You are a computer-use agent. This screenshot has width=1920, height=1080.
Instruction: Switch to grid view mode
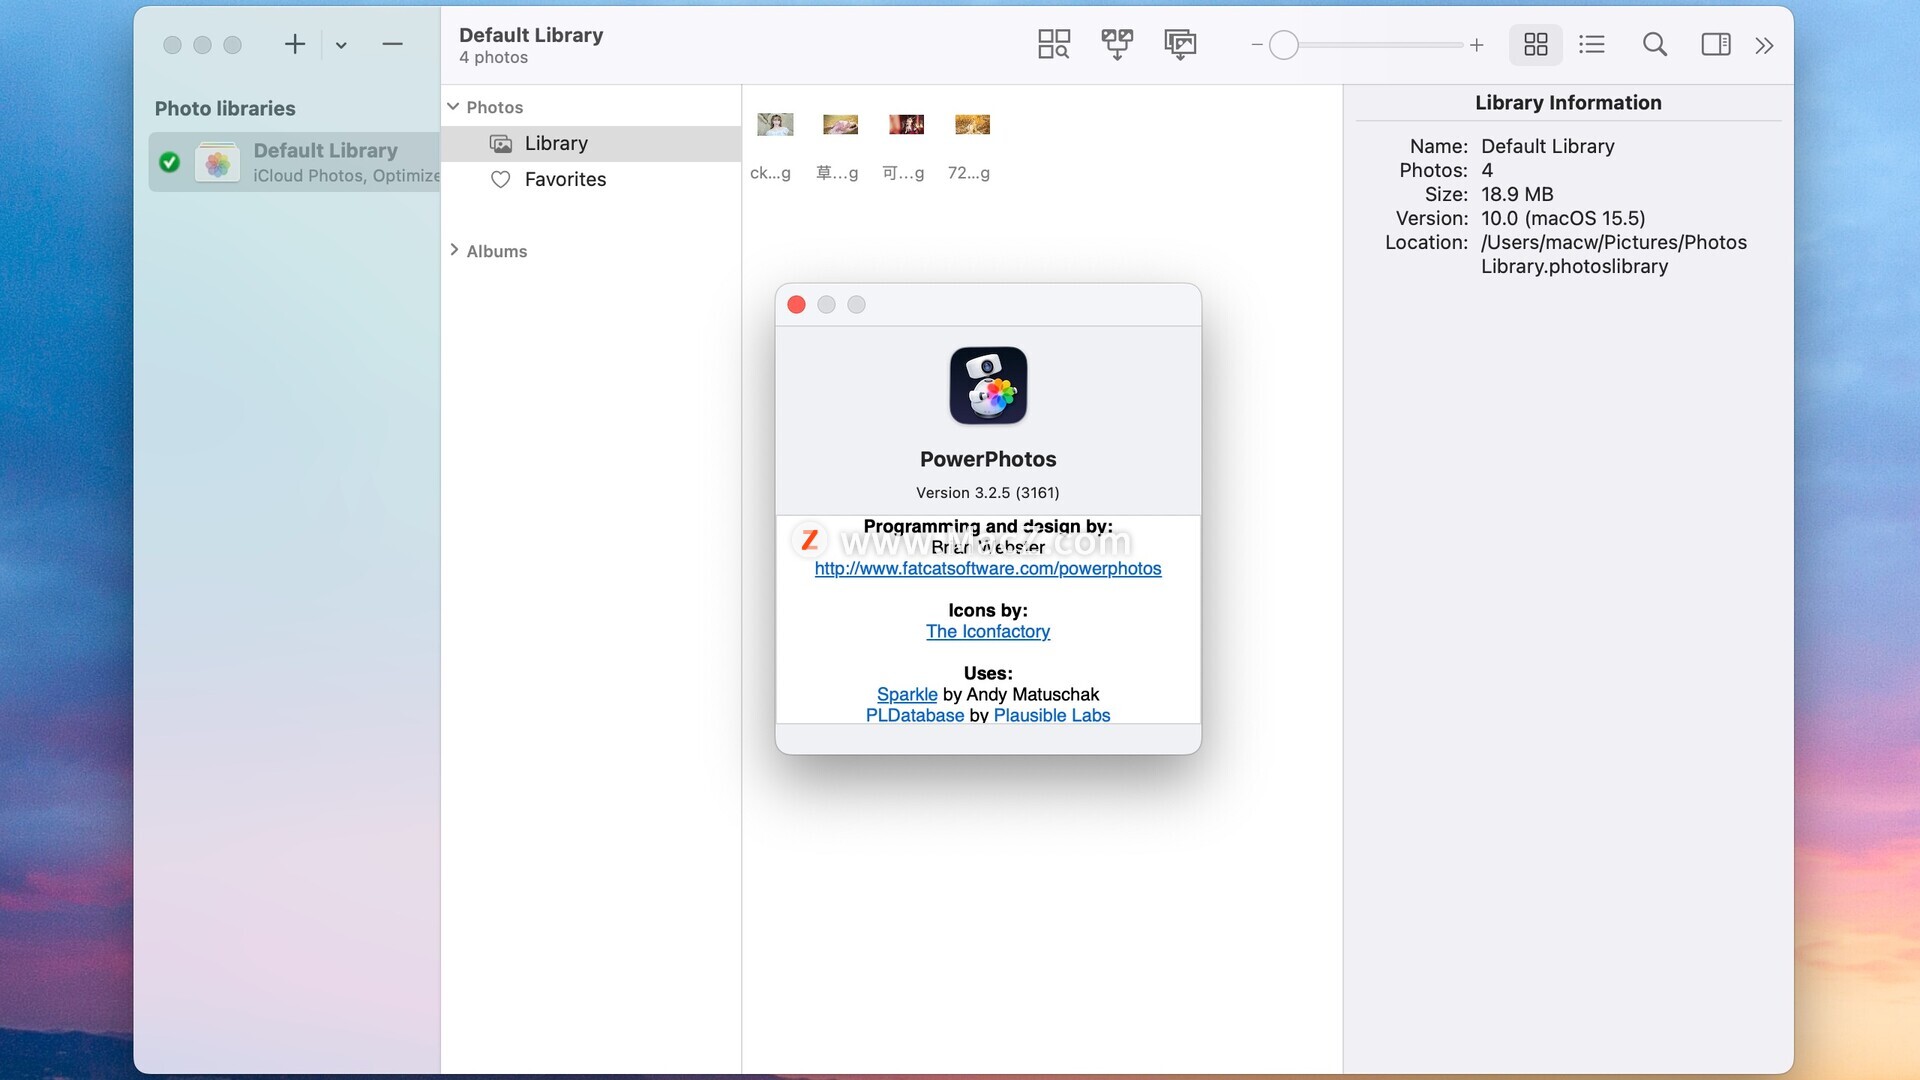1535,44
